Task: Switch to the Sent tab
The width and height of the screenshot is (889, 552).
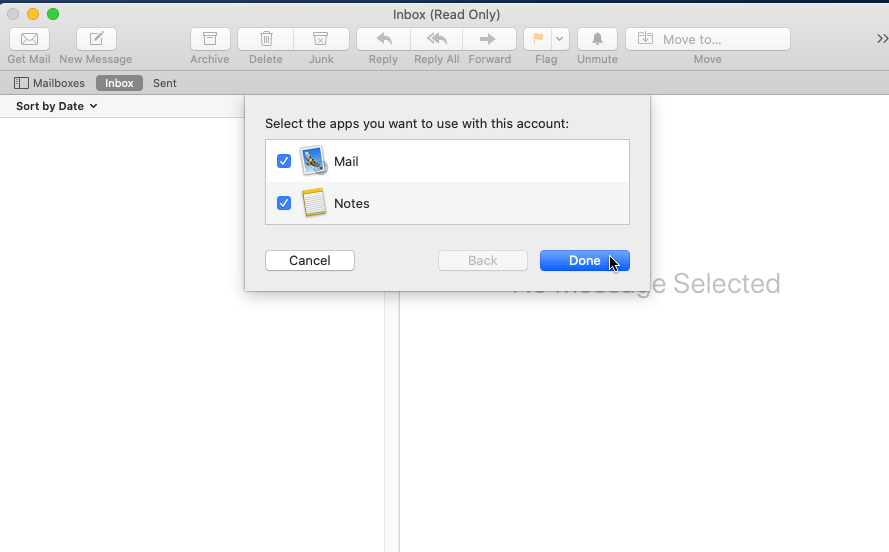Action: 165,83
